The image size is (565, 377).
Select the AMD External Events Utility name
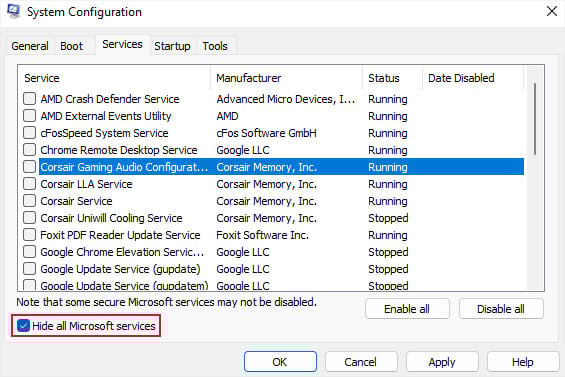[x=106, y=116]
